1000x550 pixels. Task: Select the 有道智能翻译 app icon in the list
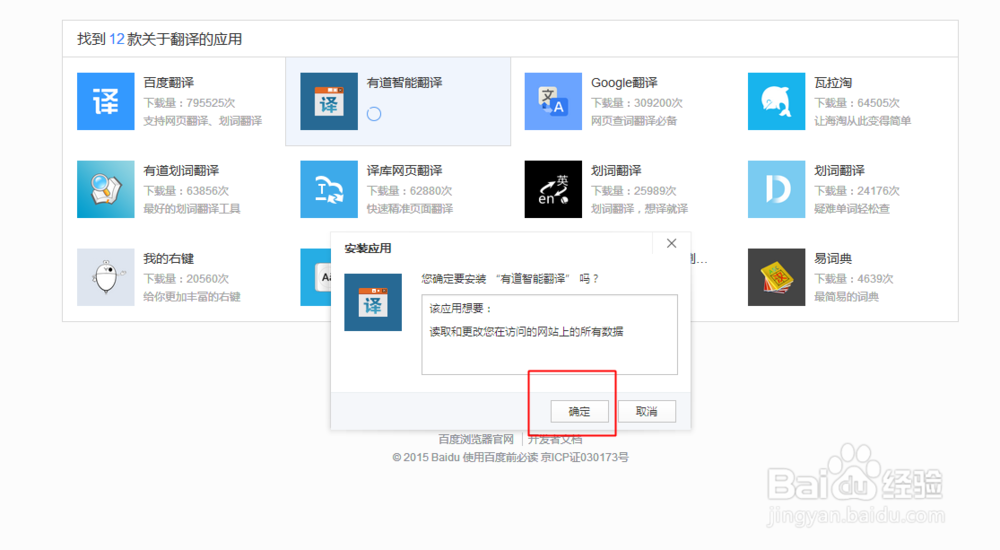(329, 101)
